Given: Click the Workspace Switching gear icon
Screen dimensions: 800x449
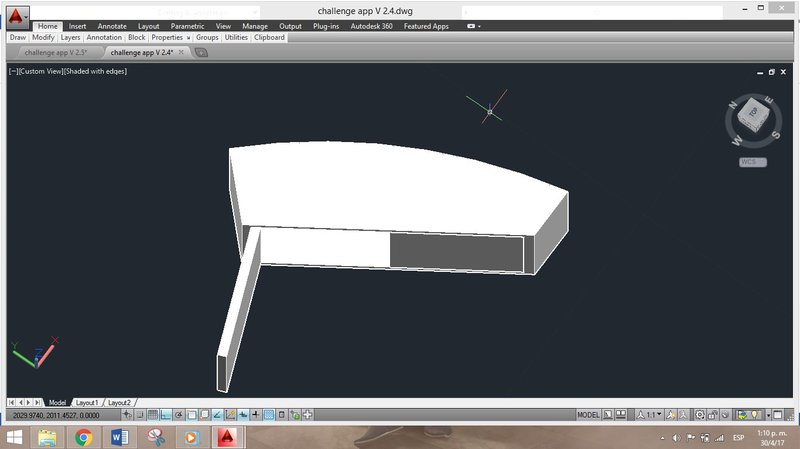Looking at the screenshot, I should pos(699,414).
